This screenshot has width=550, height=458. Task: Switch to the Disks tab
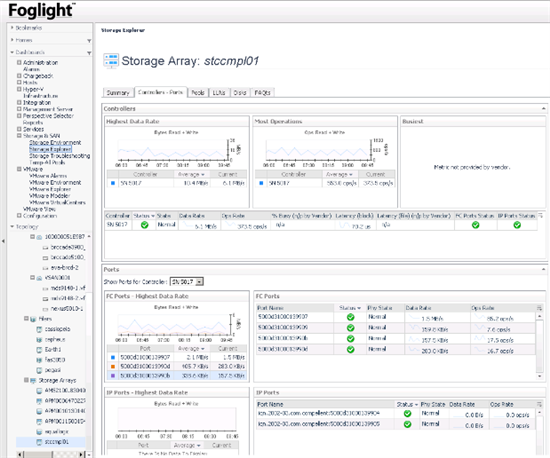pyautogui.click(x=240, y=93)
